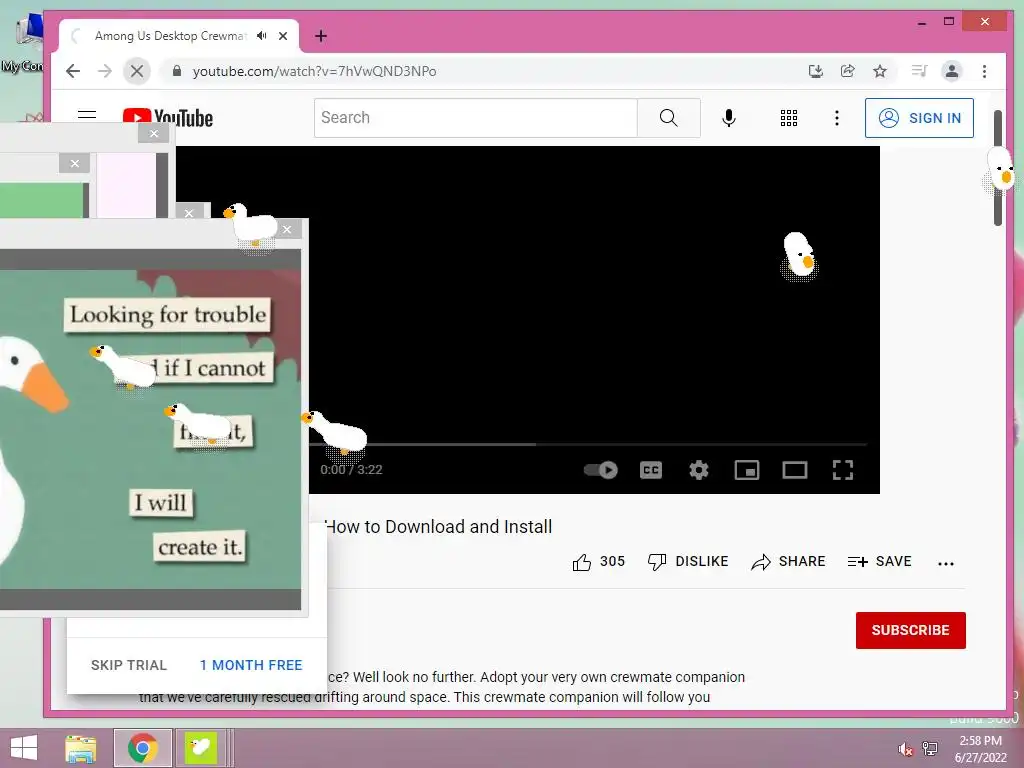1024x768 pixels.
Task: Click the SIGN IN button
Action: [x=920, y=118]
